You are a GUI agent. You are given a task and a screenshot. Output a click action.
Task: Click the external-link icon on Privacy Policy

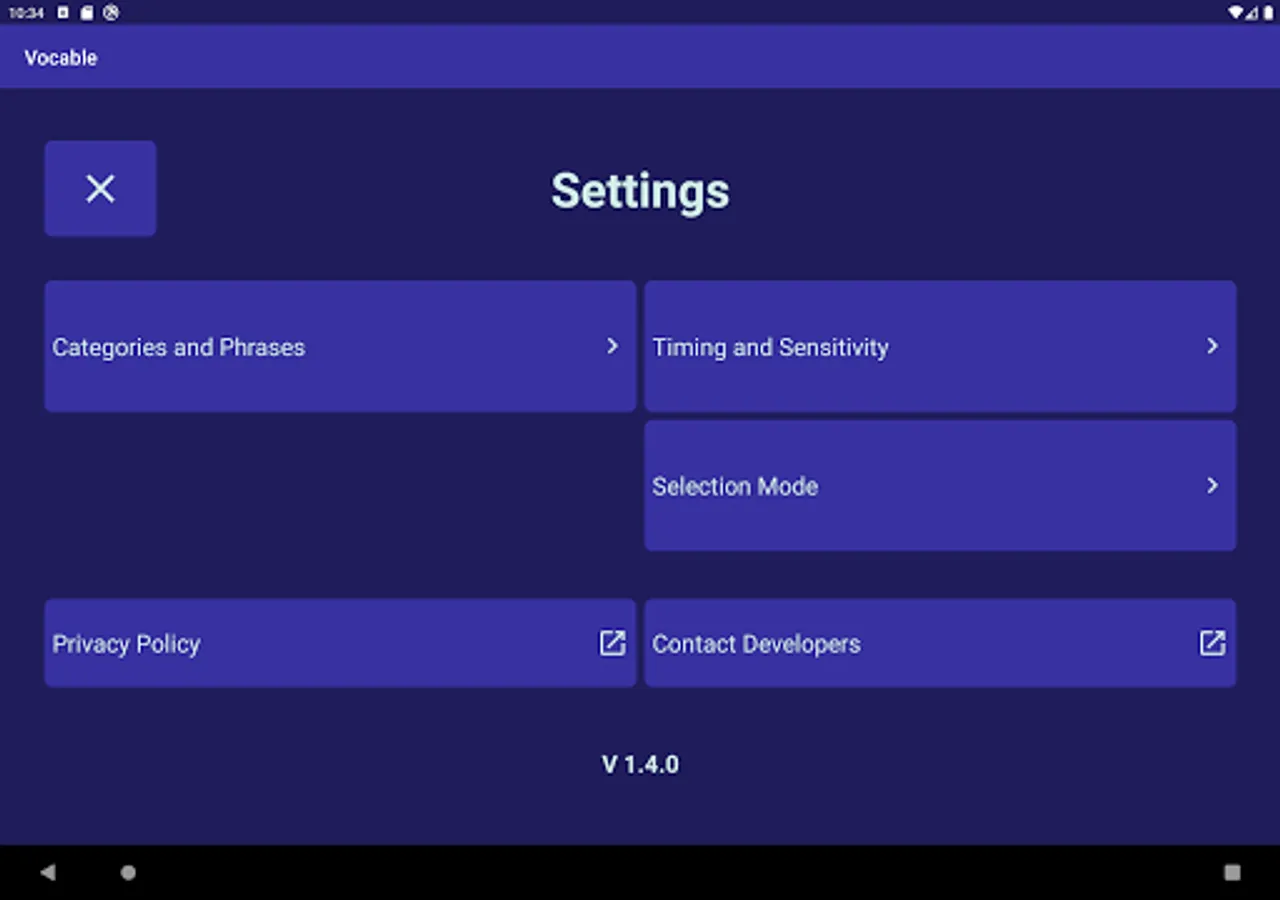(612, 643)
